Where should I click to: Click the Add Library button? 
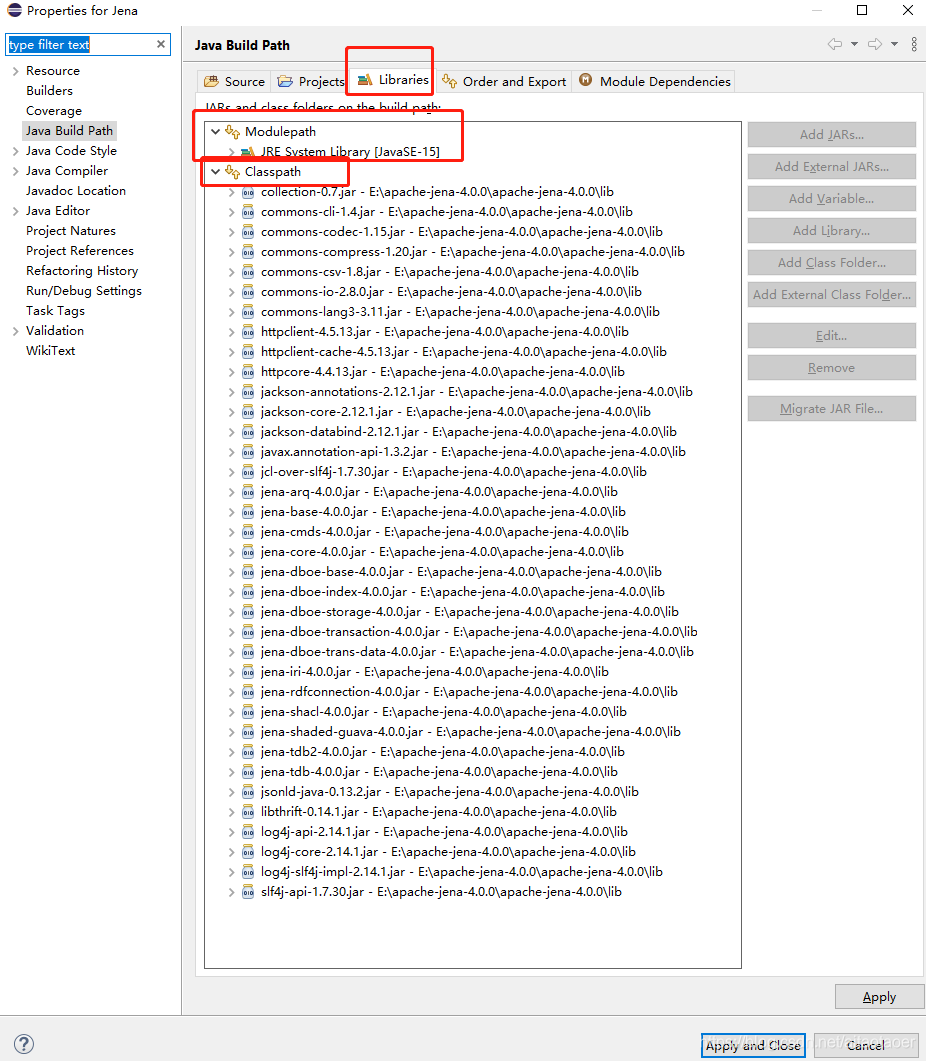tap(831, 231)
